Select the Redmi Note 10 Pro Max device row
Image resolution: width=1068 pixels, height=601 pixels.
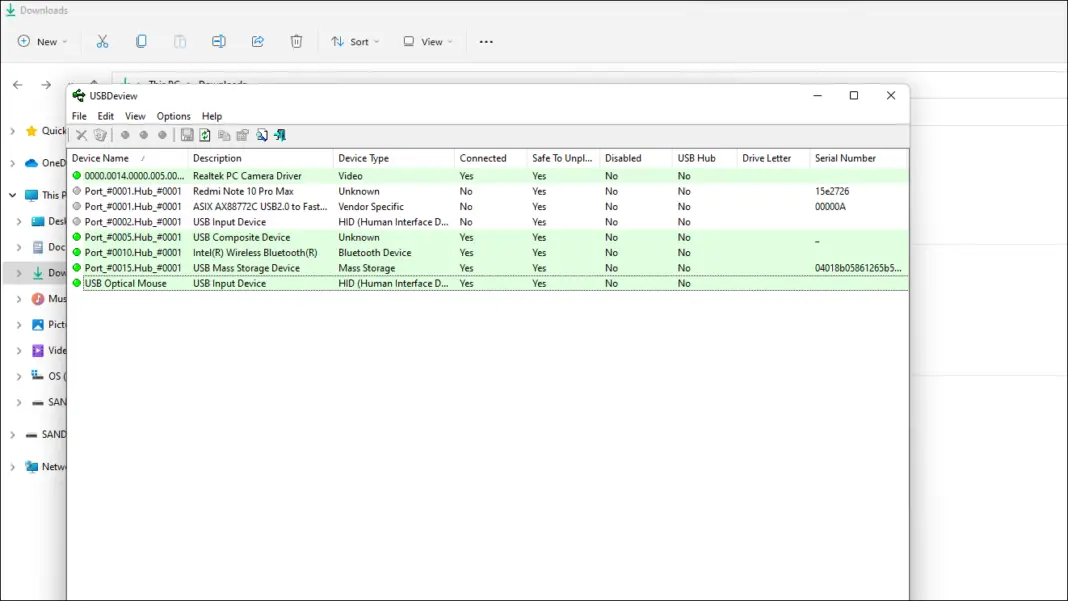260,191
